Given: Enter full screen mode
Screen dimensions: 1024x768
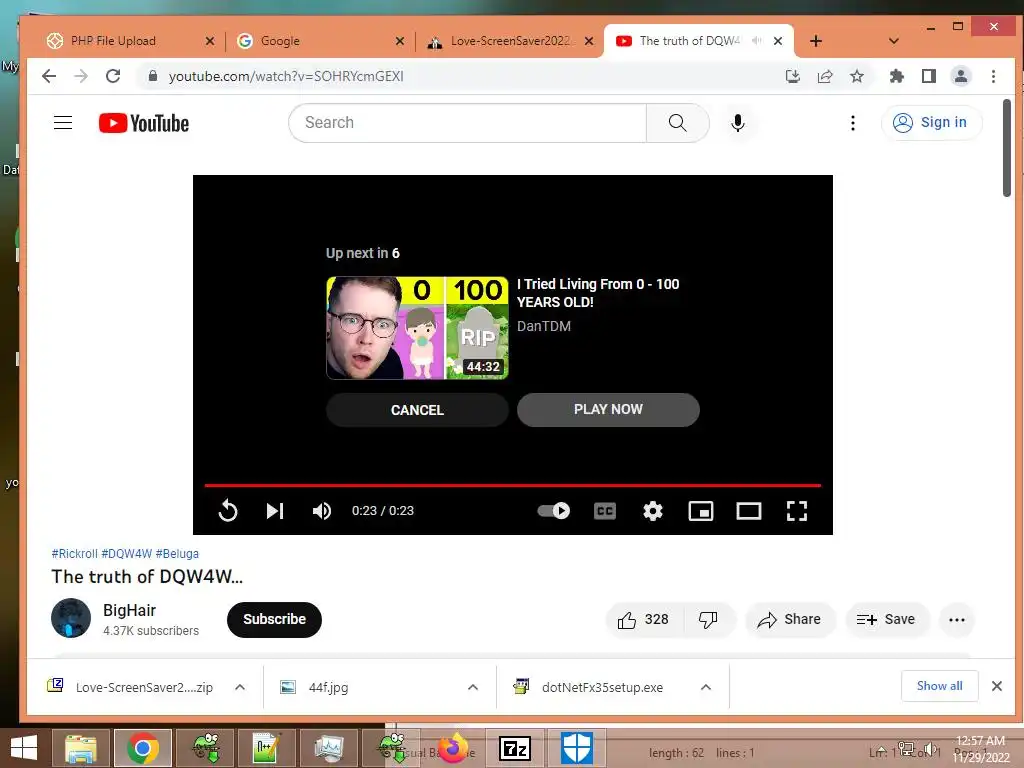Looking at the screenshot, I should point(797,511).
